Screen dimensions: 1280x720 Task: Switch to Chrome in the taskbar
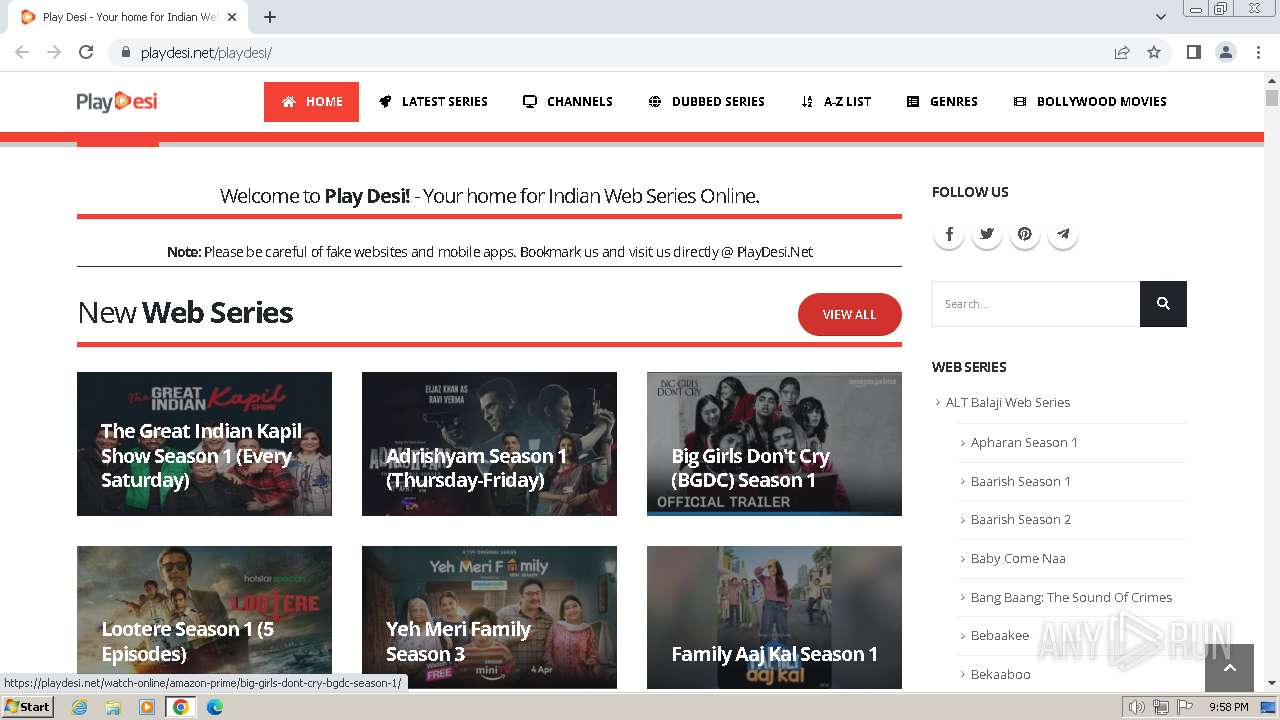coord(181,707)
